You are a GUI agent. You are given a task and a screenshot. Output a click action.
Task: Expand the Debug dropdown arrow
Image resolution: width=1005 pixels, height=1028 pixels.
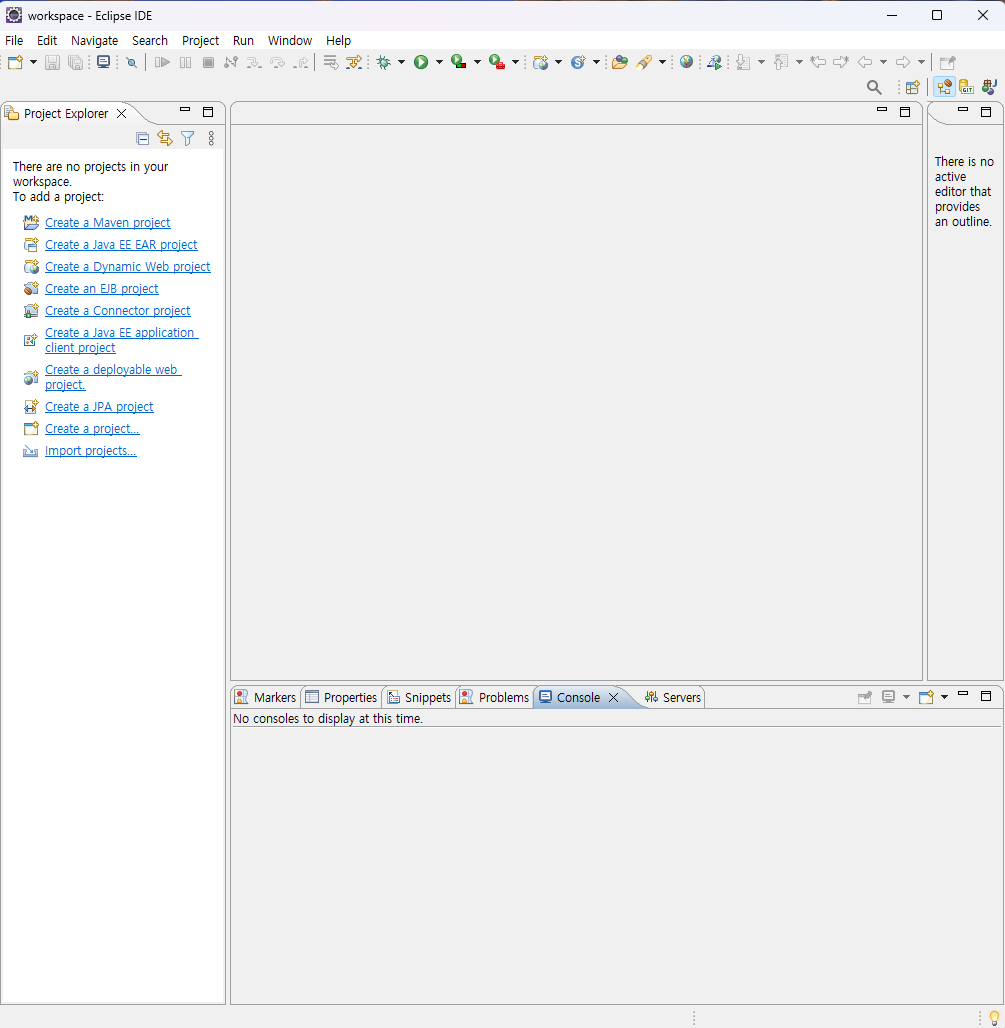click(x=401, y=62)
